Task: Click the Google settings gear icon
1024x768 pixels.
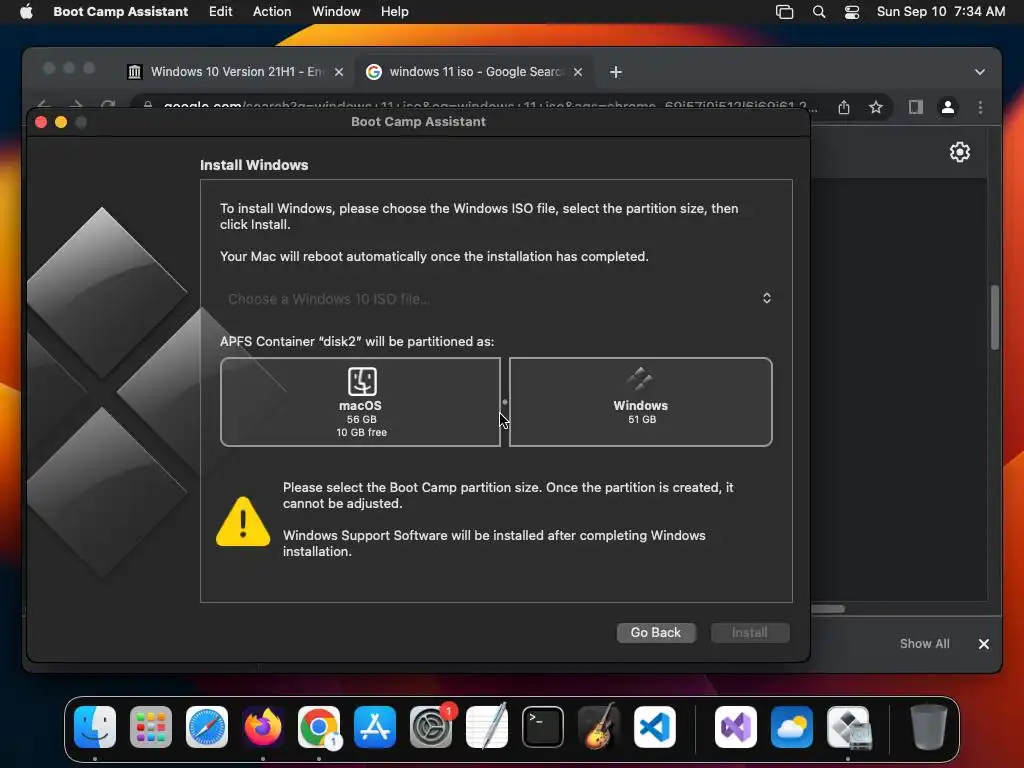Action: coord(959,152)
